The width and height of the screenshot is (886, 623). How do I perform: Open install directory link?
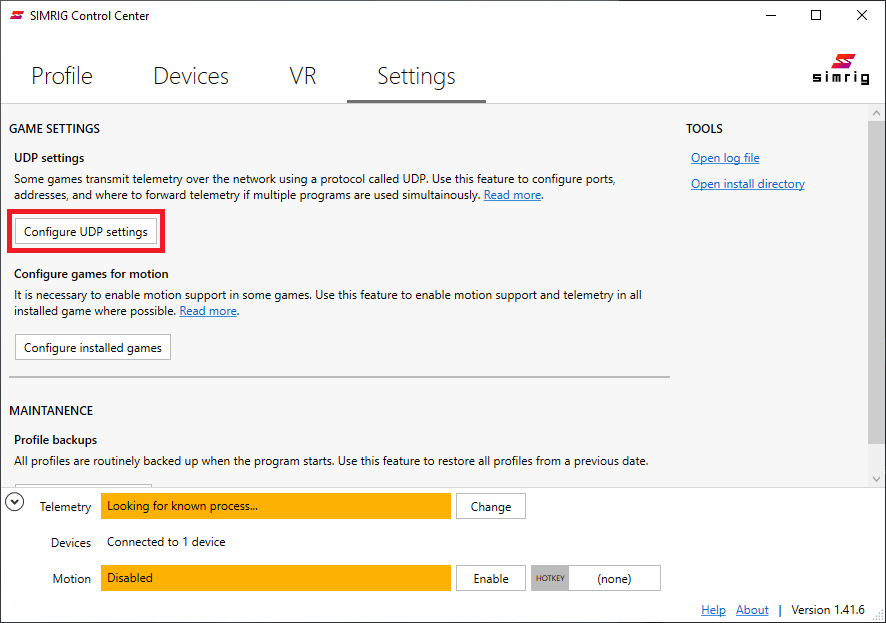(747, 184)
